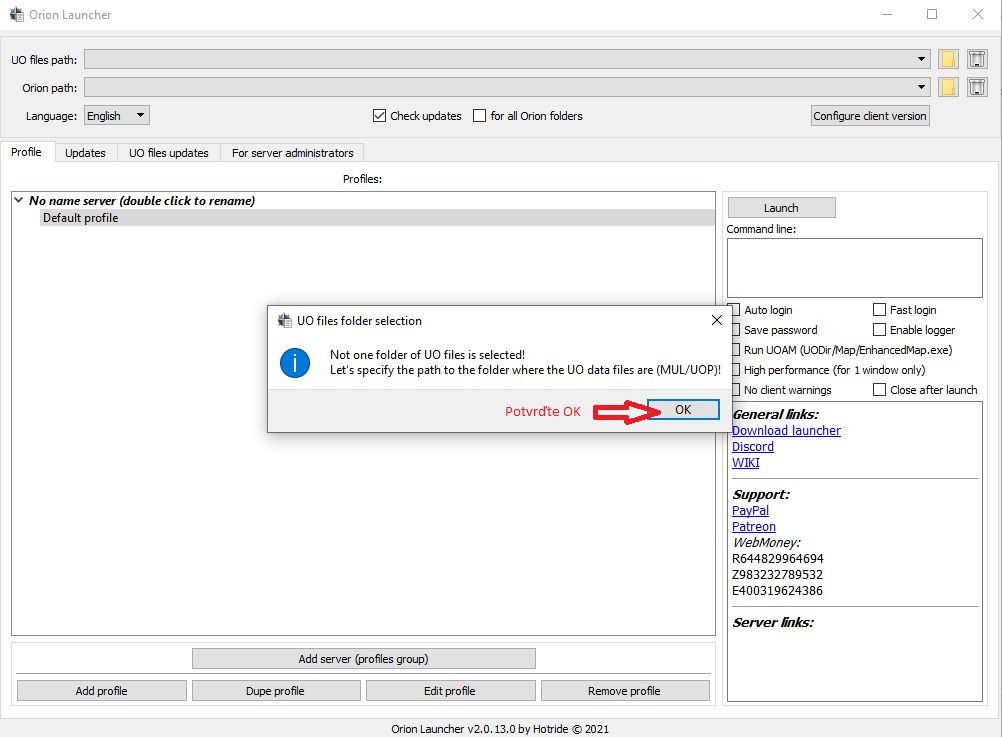
Task: Click Configure client version button
Action: [x=870, y=116]
